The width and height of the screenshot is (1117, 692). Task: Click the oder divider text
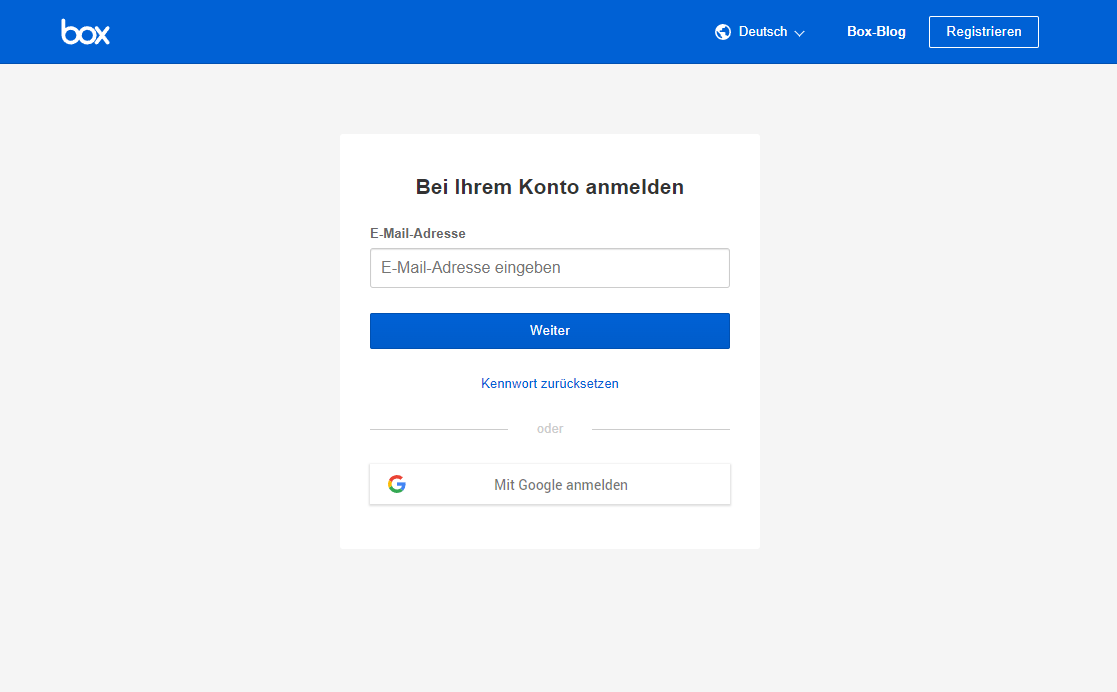pos(550,429)
